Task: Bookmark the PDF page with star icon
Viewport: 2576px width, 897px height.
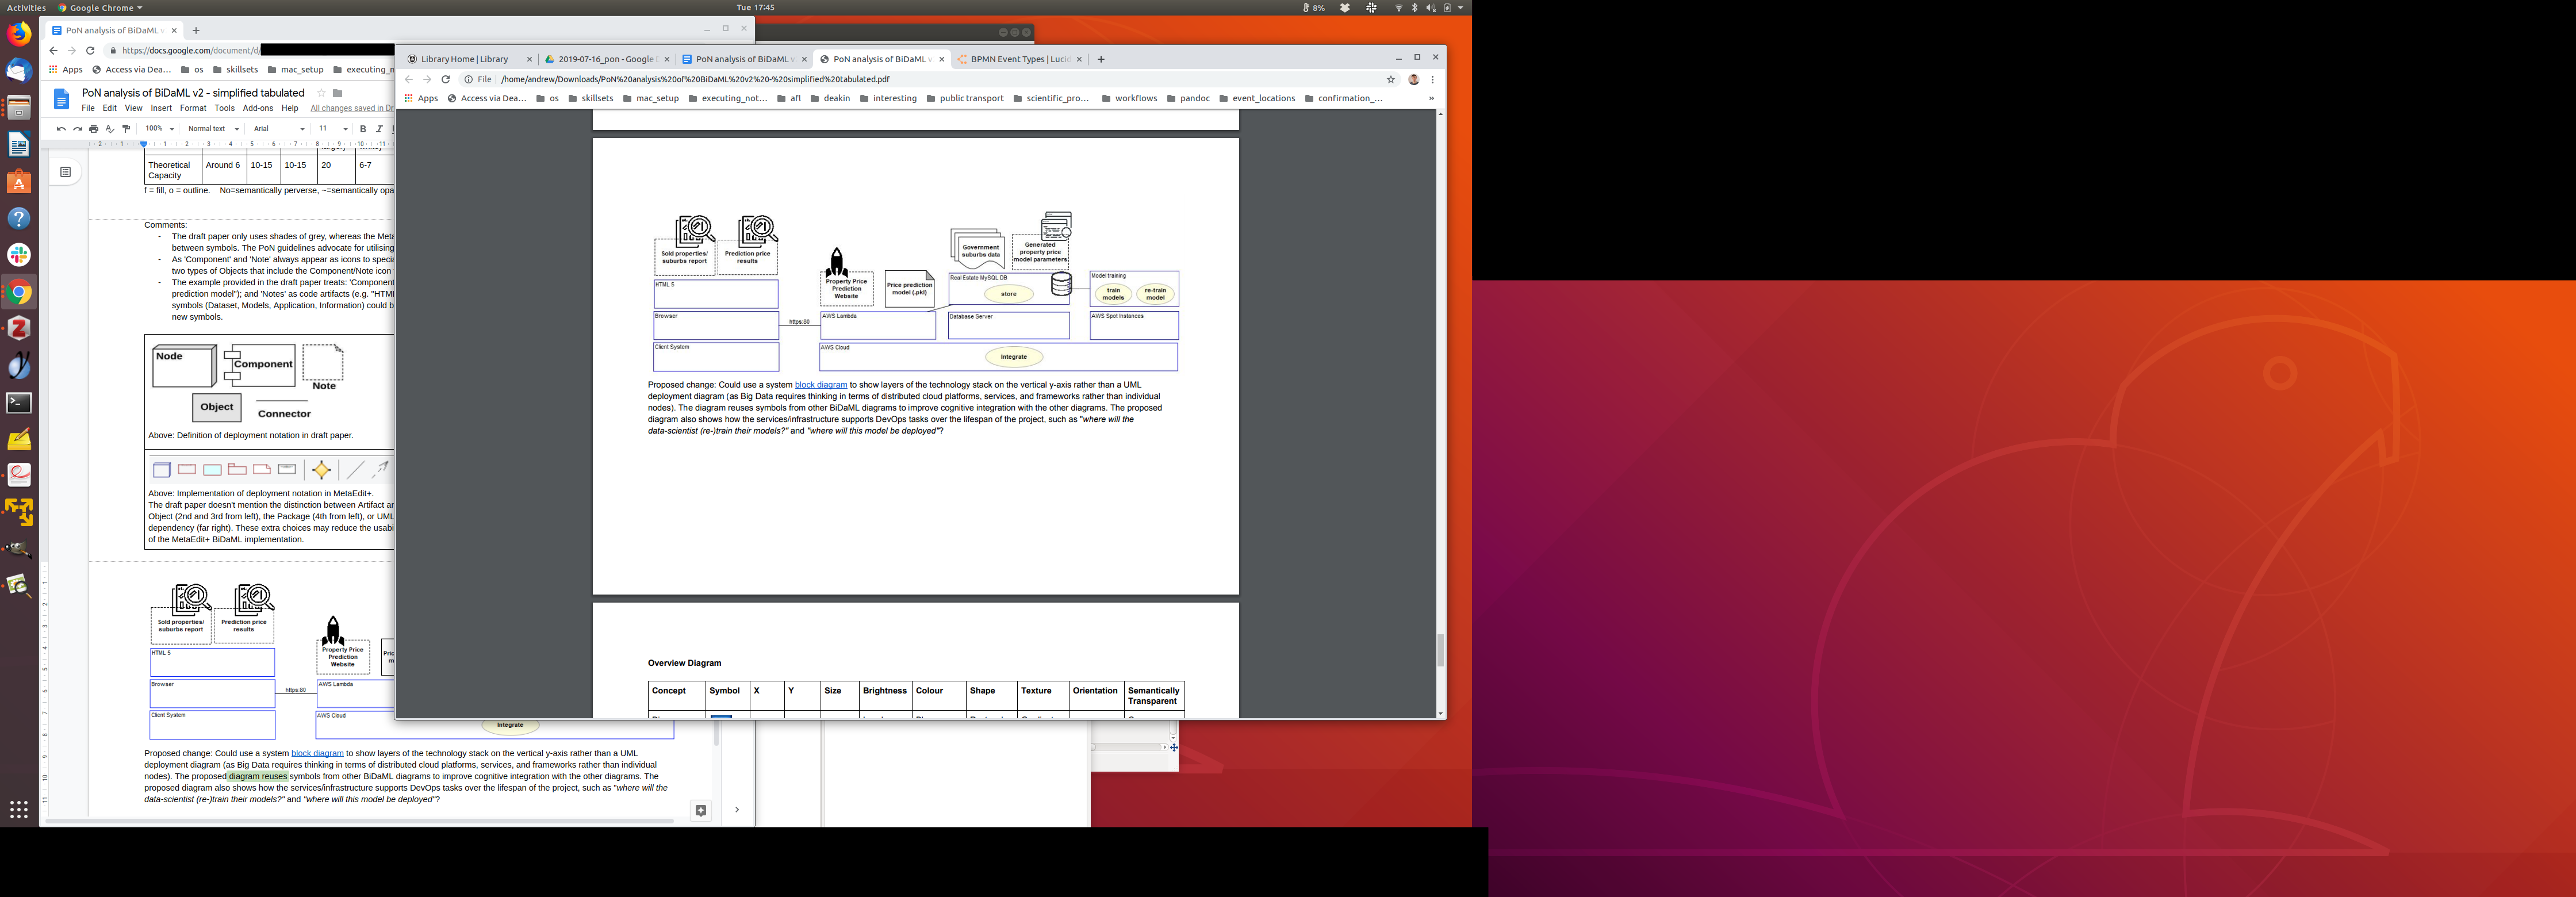Action: (1390, 79)
